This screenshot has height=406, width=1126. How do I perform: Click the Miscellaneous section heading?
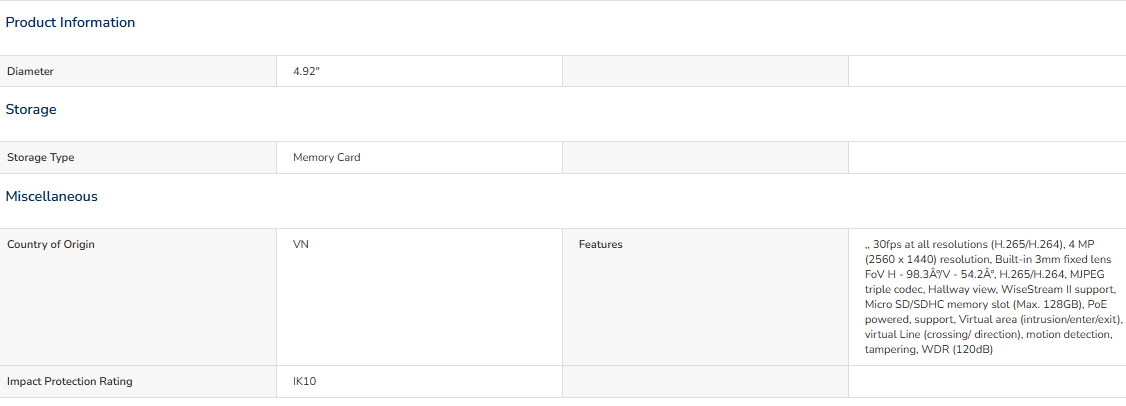click(x=52, y=197)
